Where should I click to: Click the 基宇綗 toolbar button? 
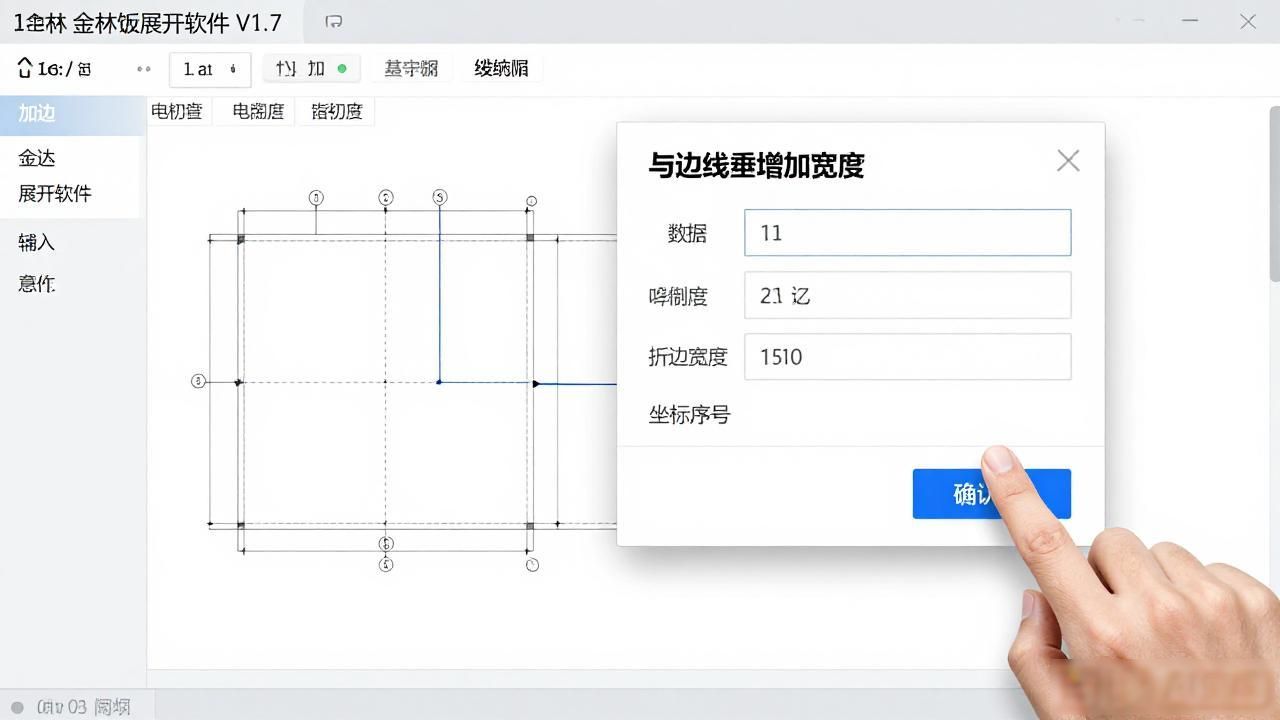[411, 69]
